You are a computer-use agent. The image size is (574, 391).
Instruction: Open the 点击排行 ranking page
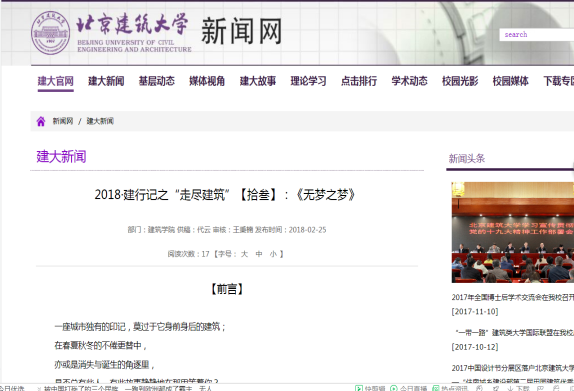pyautogui.click(x=359, y=81)
